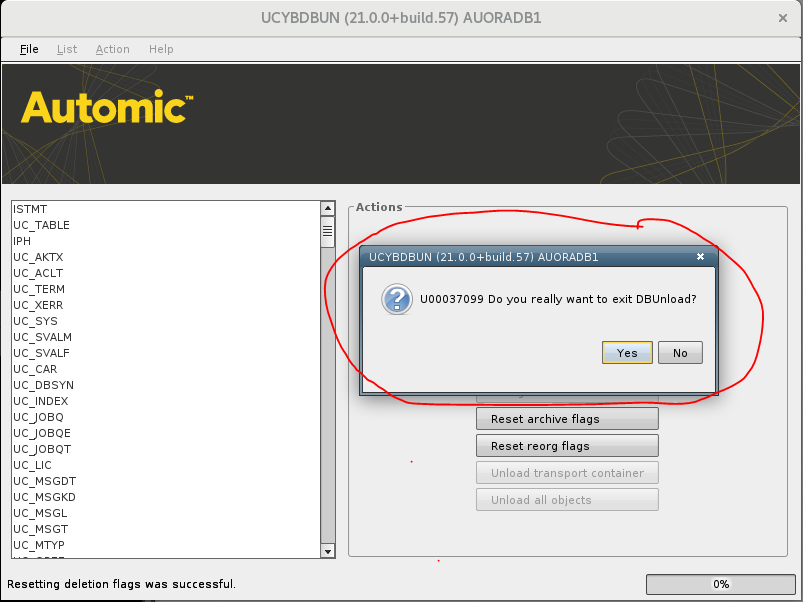The height and width of the screenshot is (602, 803).
Task: Click the Automic logo in banner
Action: (x=107, y=106)
